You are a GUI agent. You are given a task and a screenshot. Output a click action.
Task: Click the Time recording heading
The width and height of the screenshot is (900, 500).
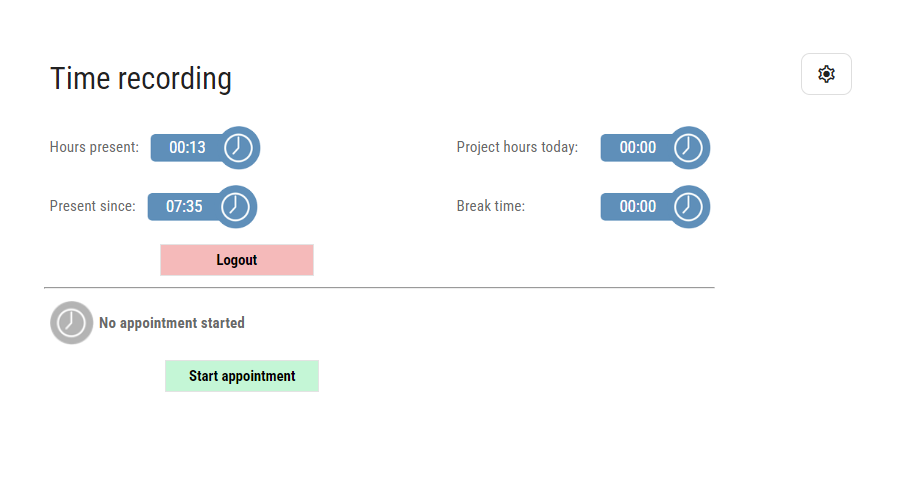point(141,78)
